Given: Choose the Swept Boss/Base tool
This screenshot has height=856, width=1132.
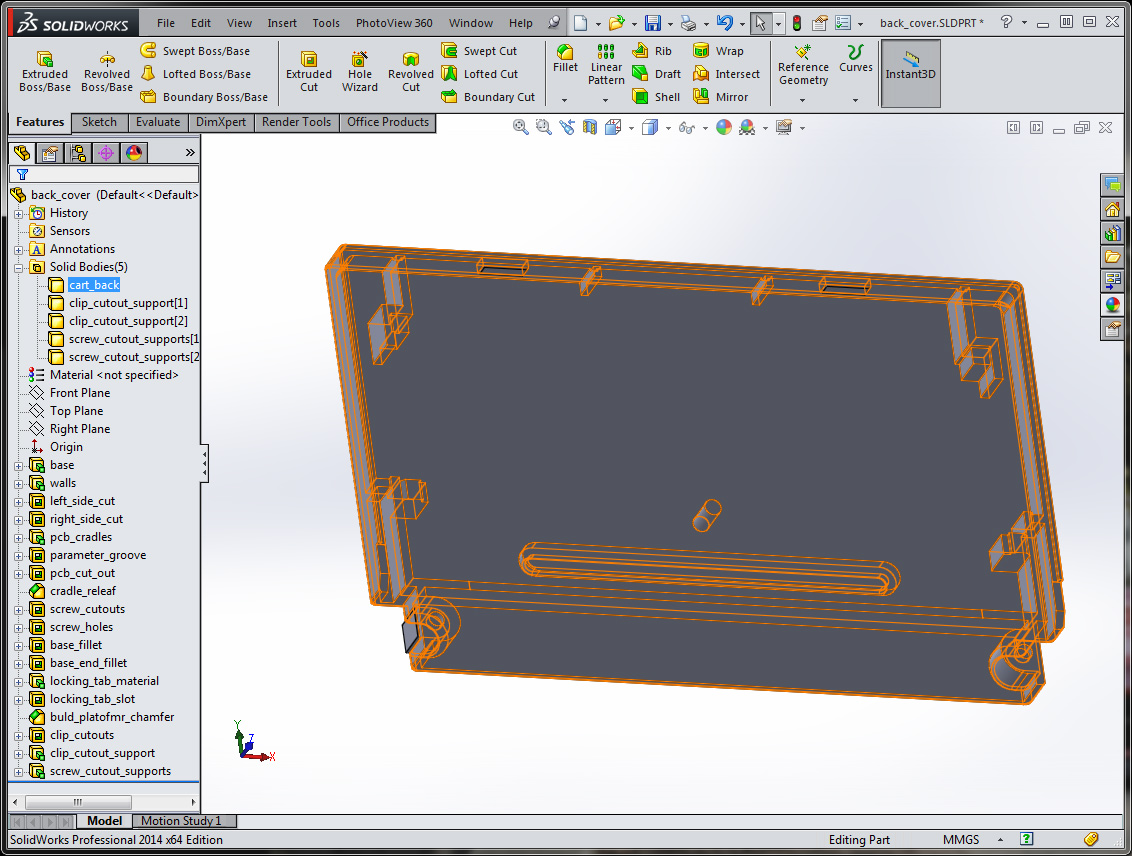Looking at the screenshot, I should tap(195, 51).
